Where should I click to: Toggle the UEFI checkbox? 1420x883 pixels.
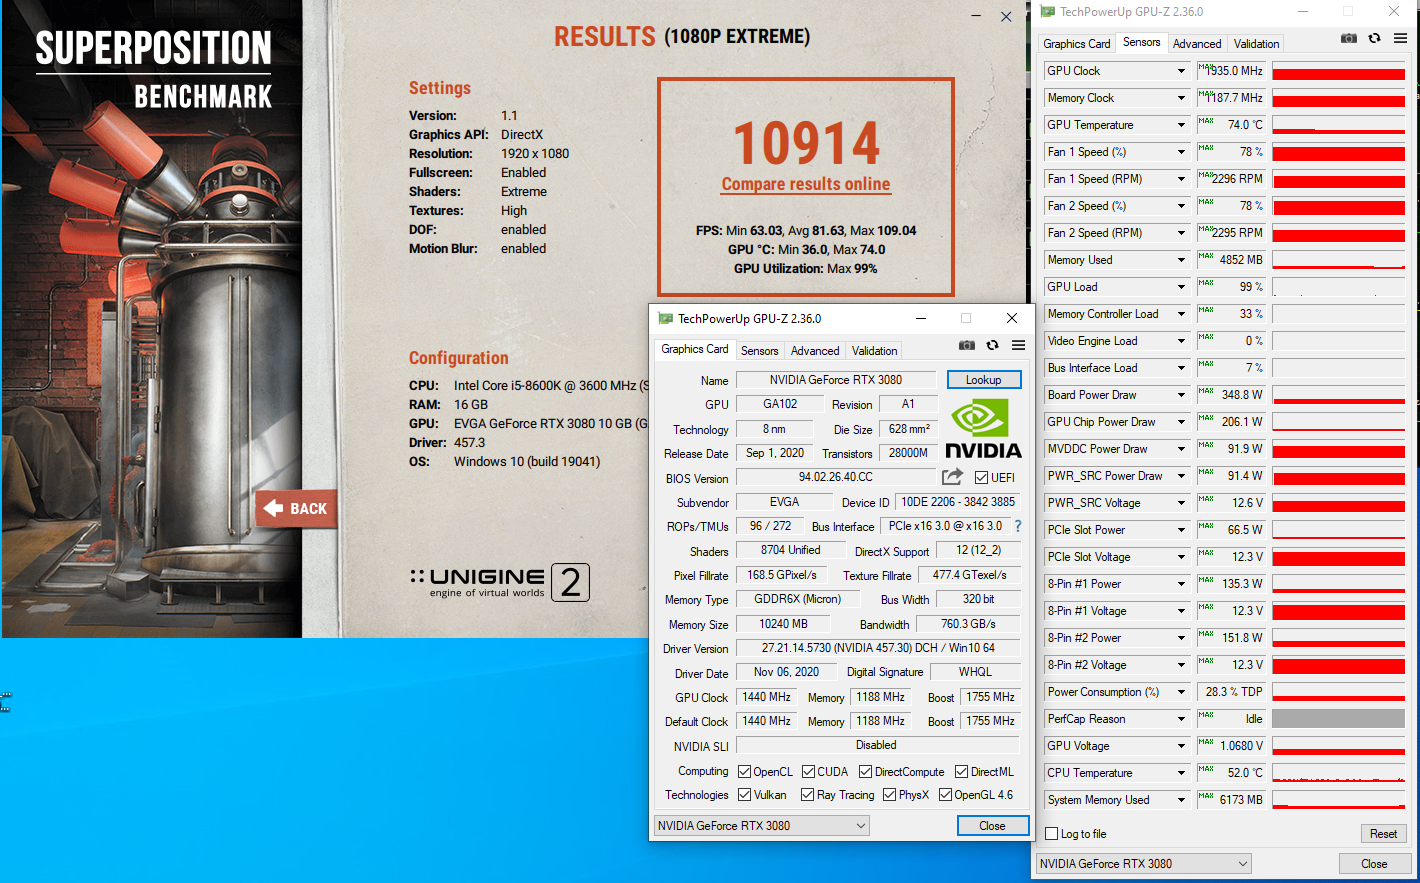click(981, 478)
